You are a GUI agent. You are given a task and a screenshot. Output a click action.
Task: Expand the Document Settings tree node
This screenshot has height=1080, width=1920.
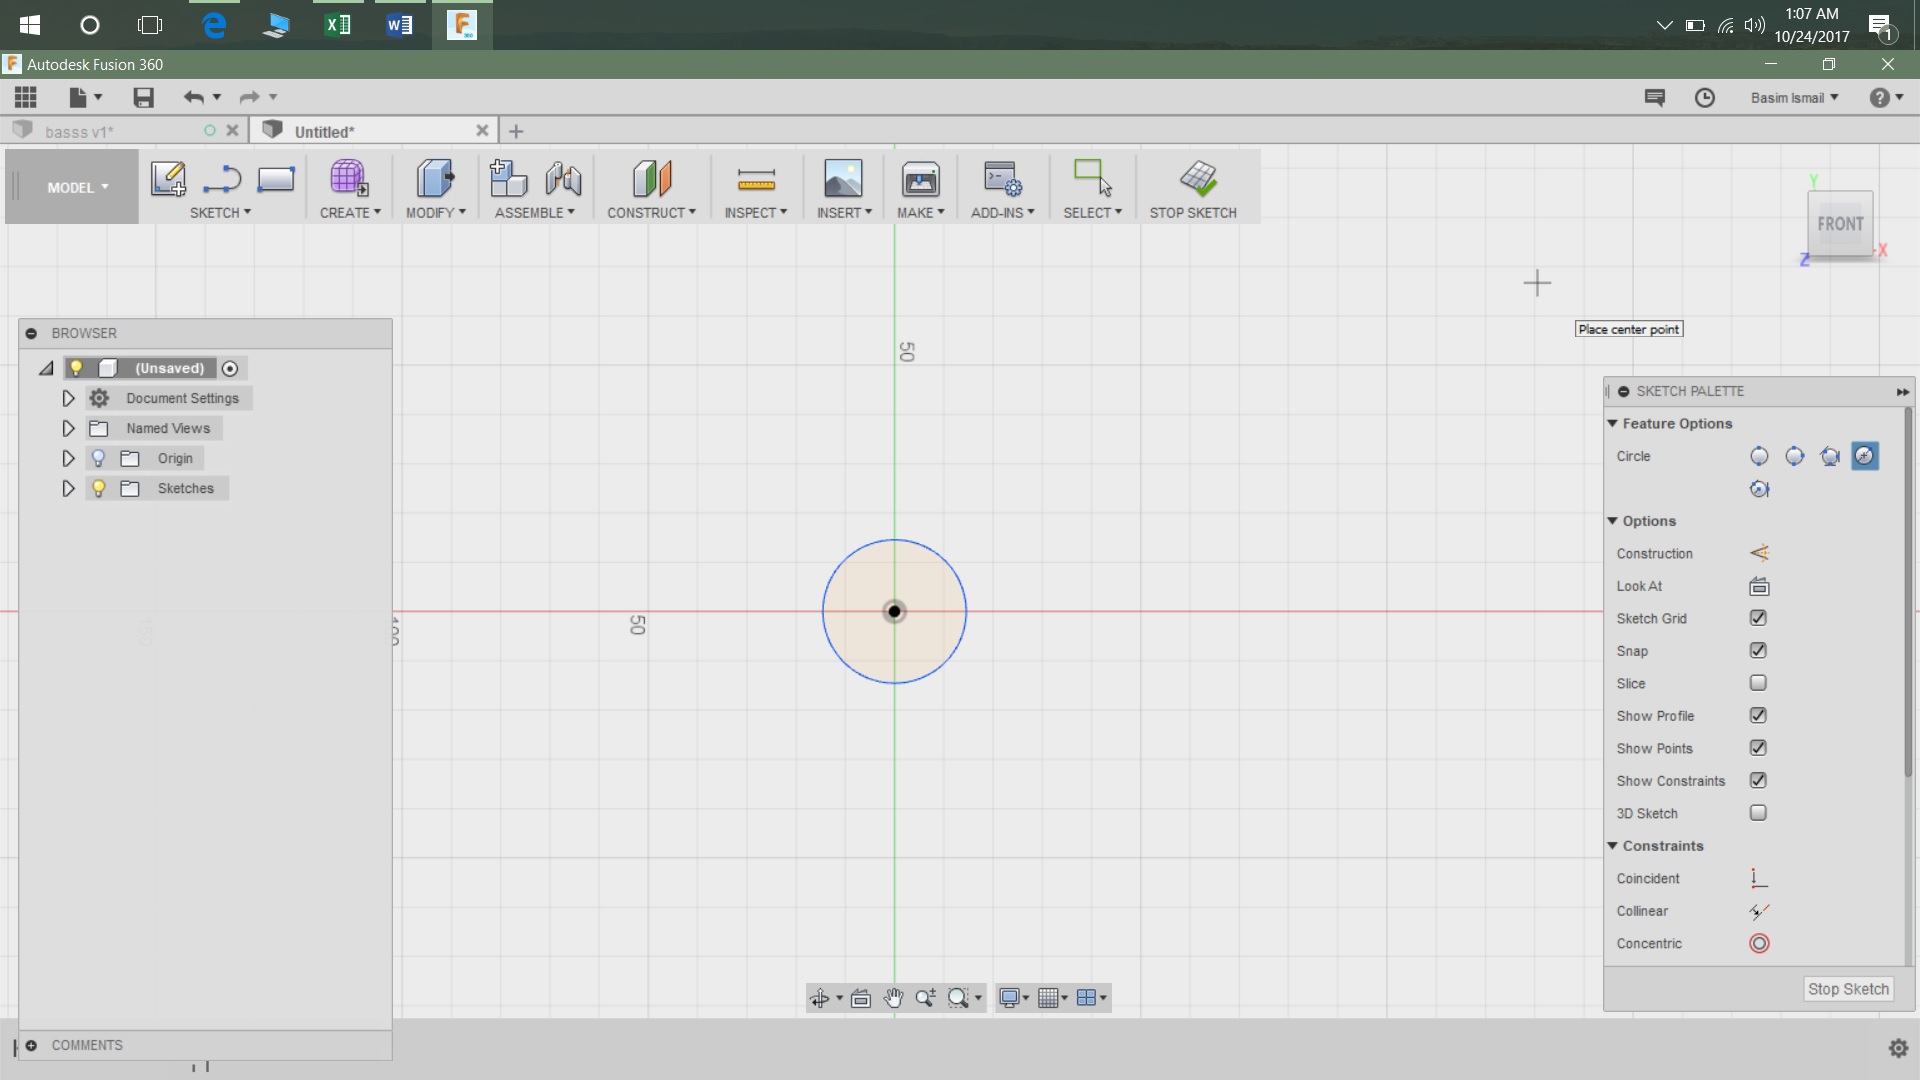point(68,398)
